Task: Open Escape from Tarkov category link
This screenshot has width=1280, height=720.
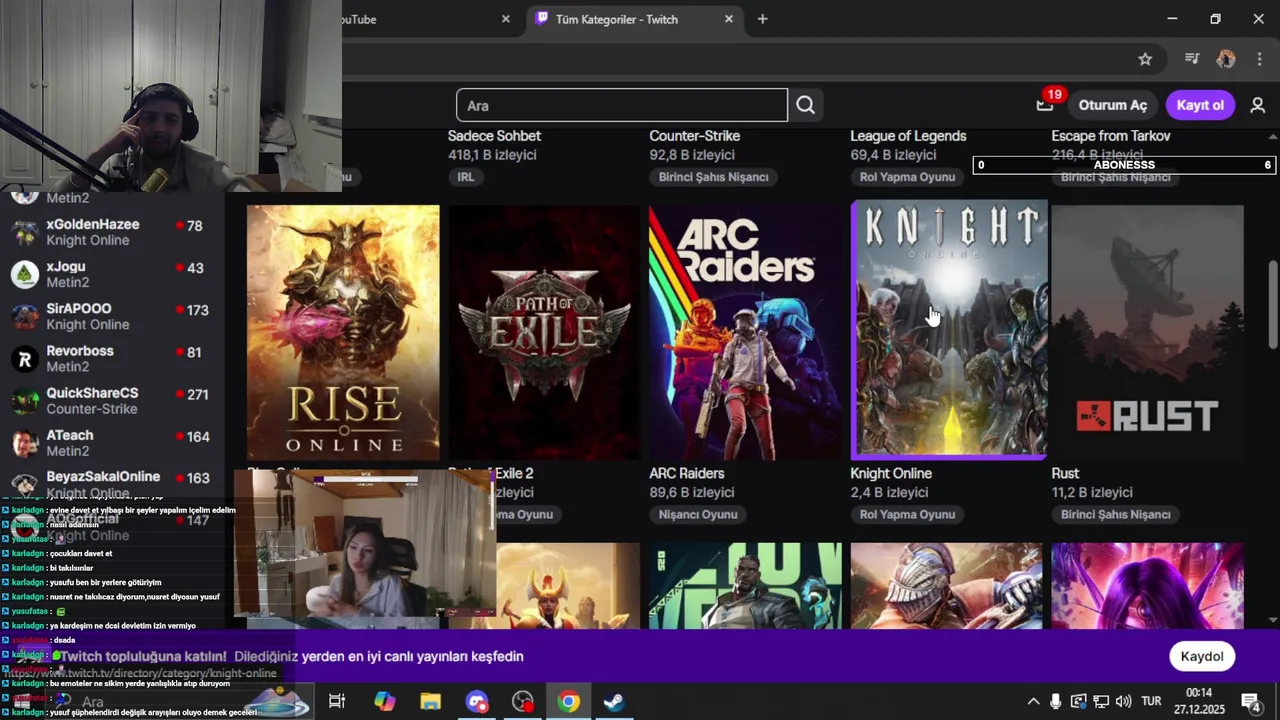Action: pos(1111,136)
